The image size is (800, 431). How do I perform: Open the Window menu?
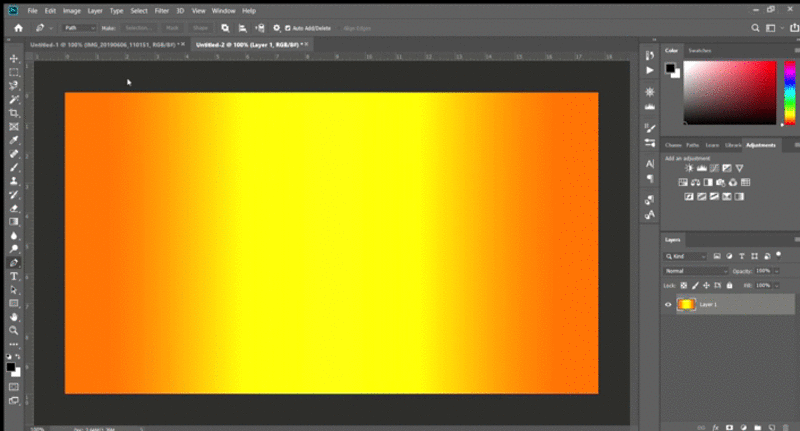tap(223, 11)
